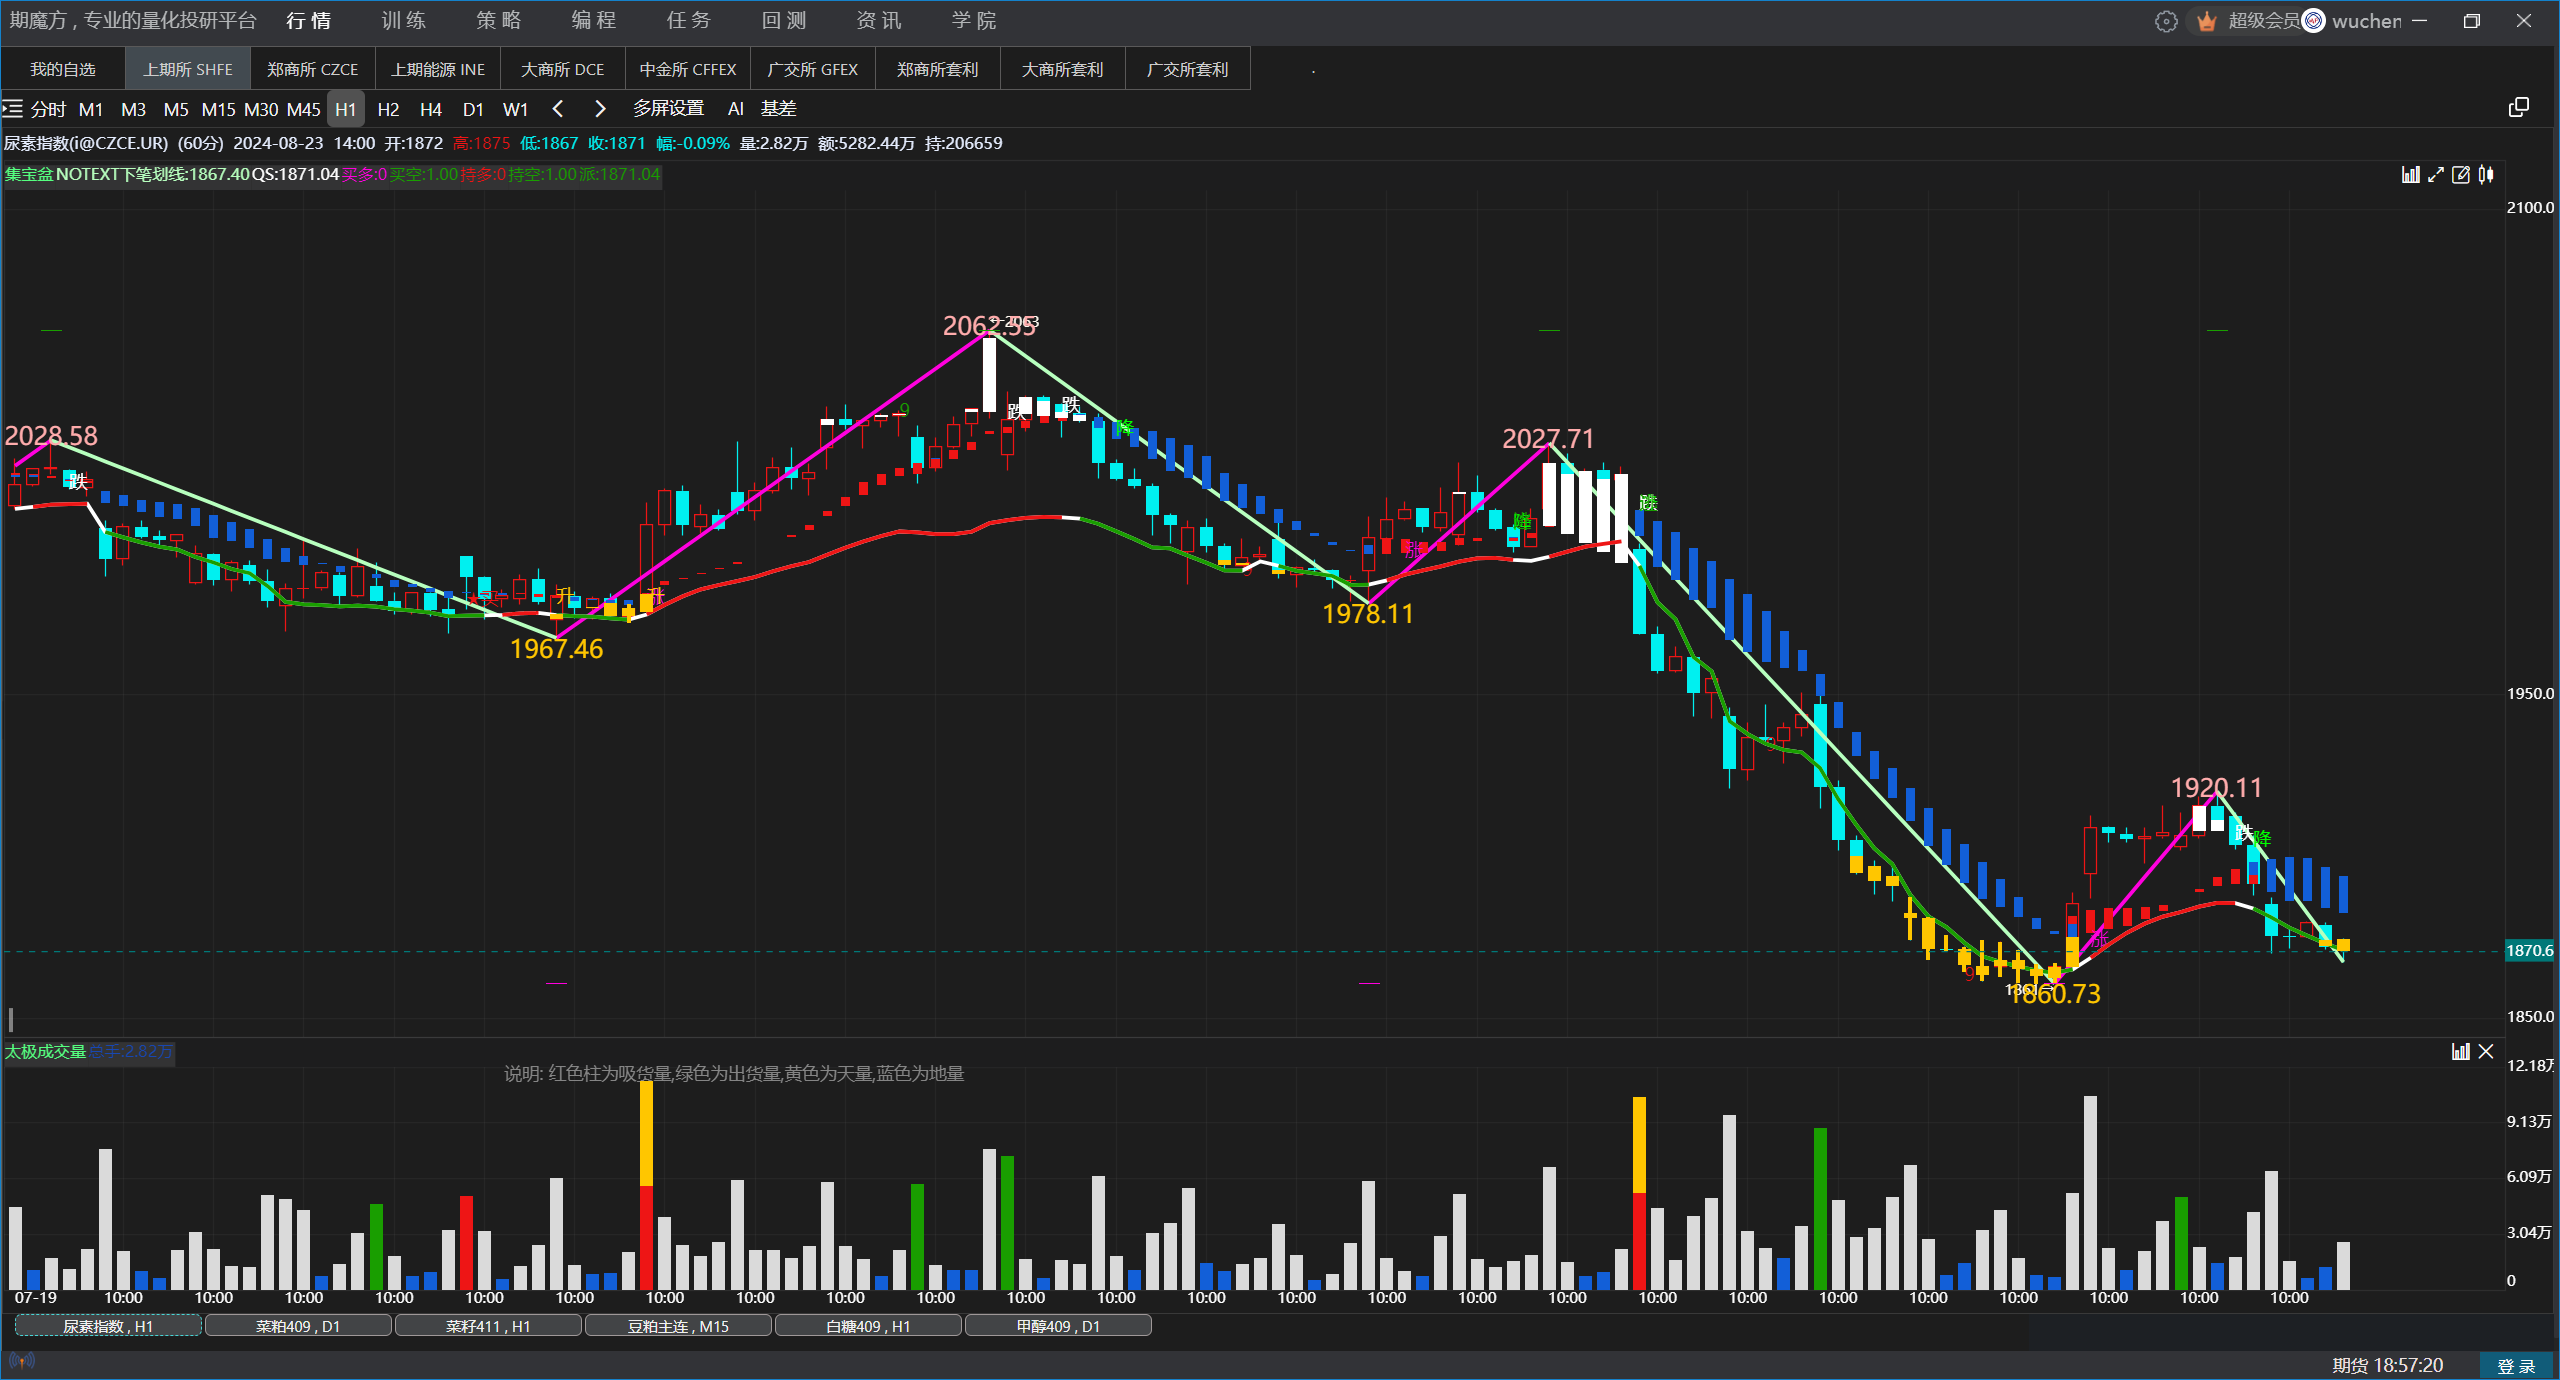
Task: Open 多屏设置 multi-screen settings
Action: (x=669, y=108)
